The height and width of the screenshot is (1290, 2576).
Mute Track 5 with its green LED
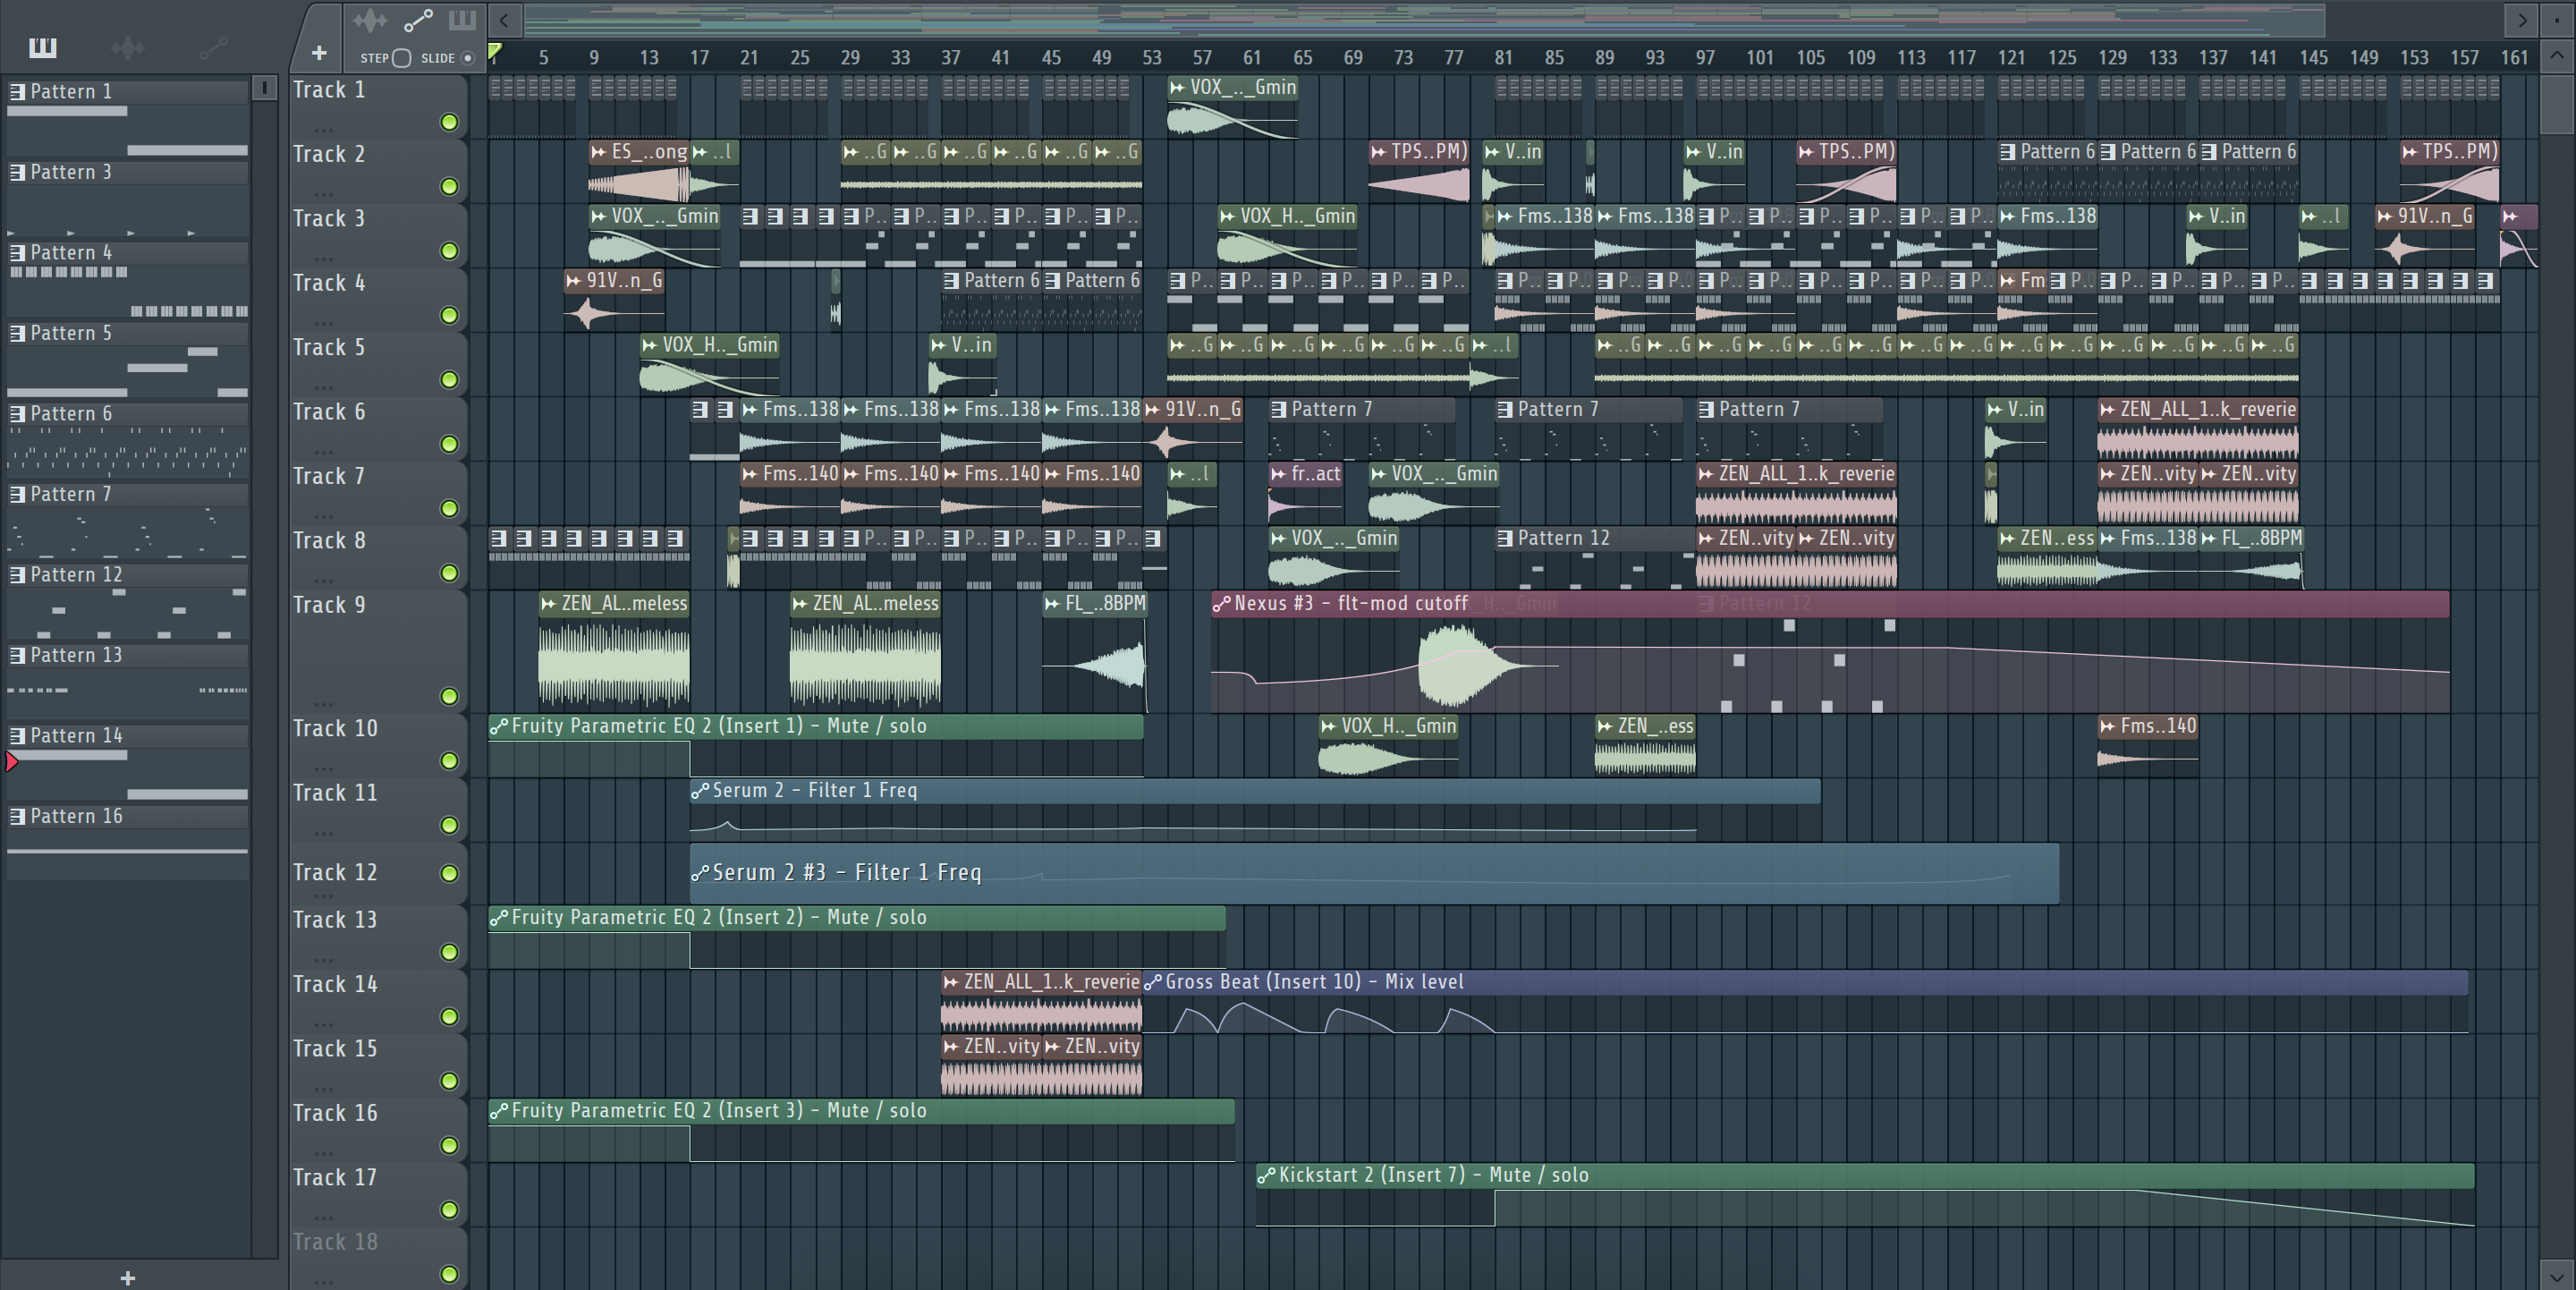pyautogui.click(x=450, y=380)
